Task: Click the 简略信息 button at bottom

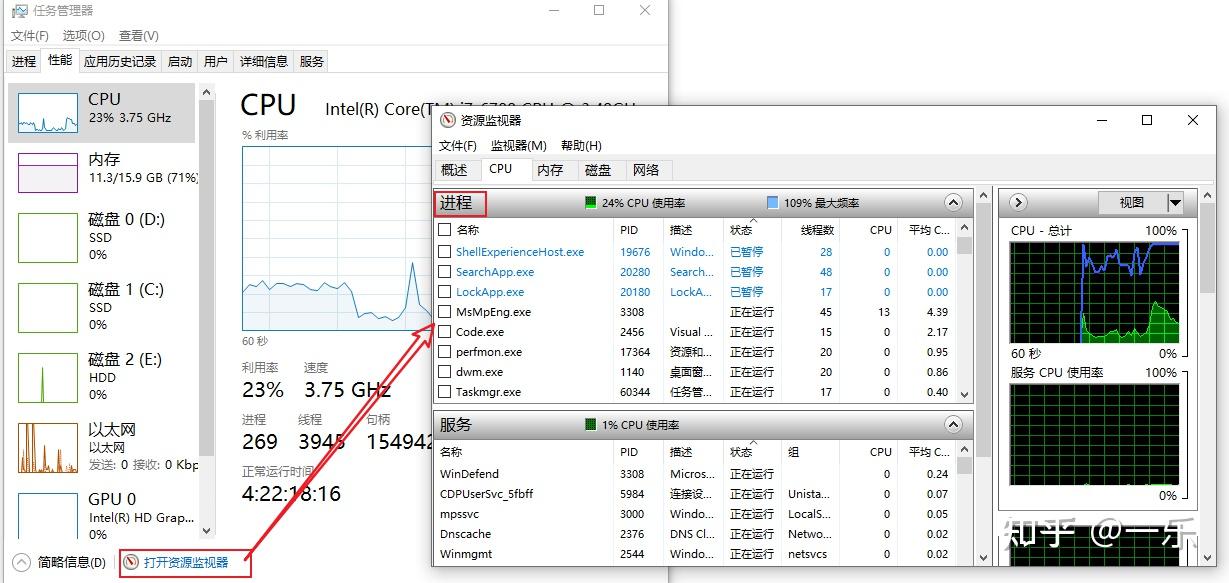Action: (x=65, y=562)
